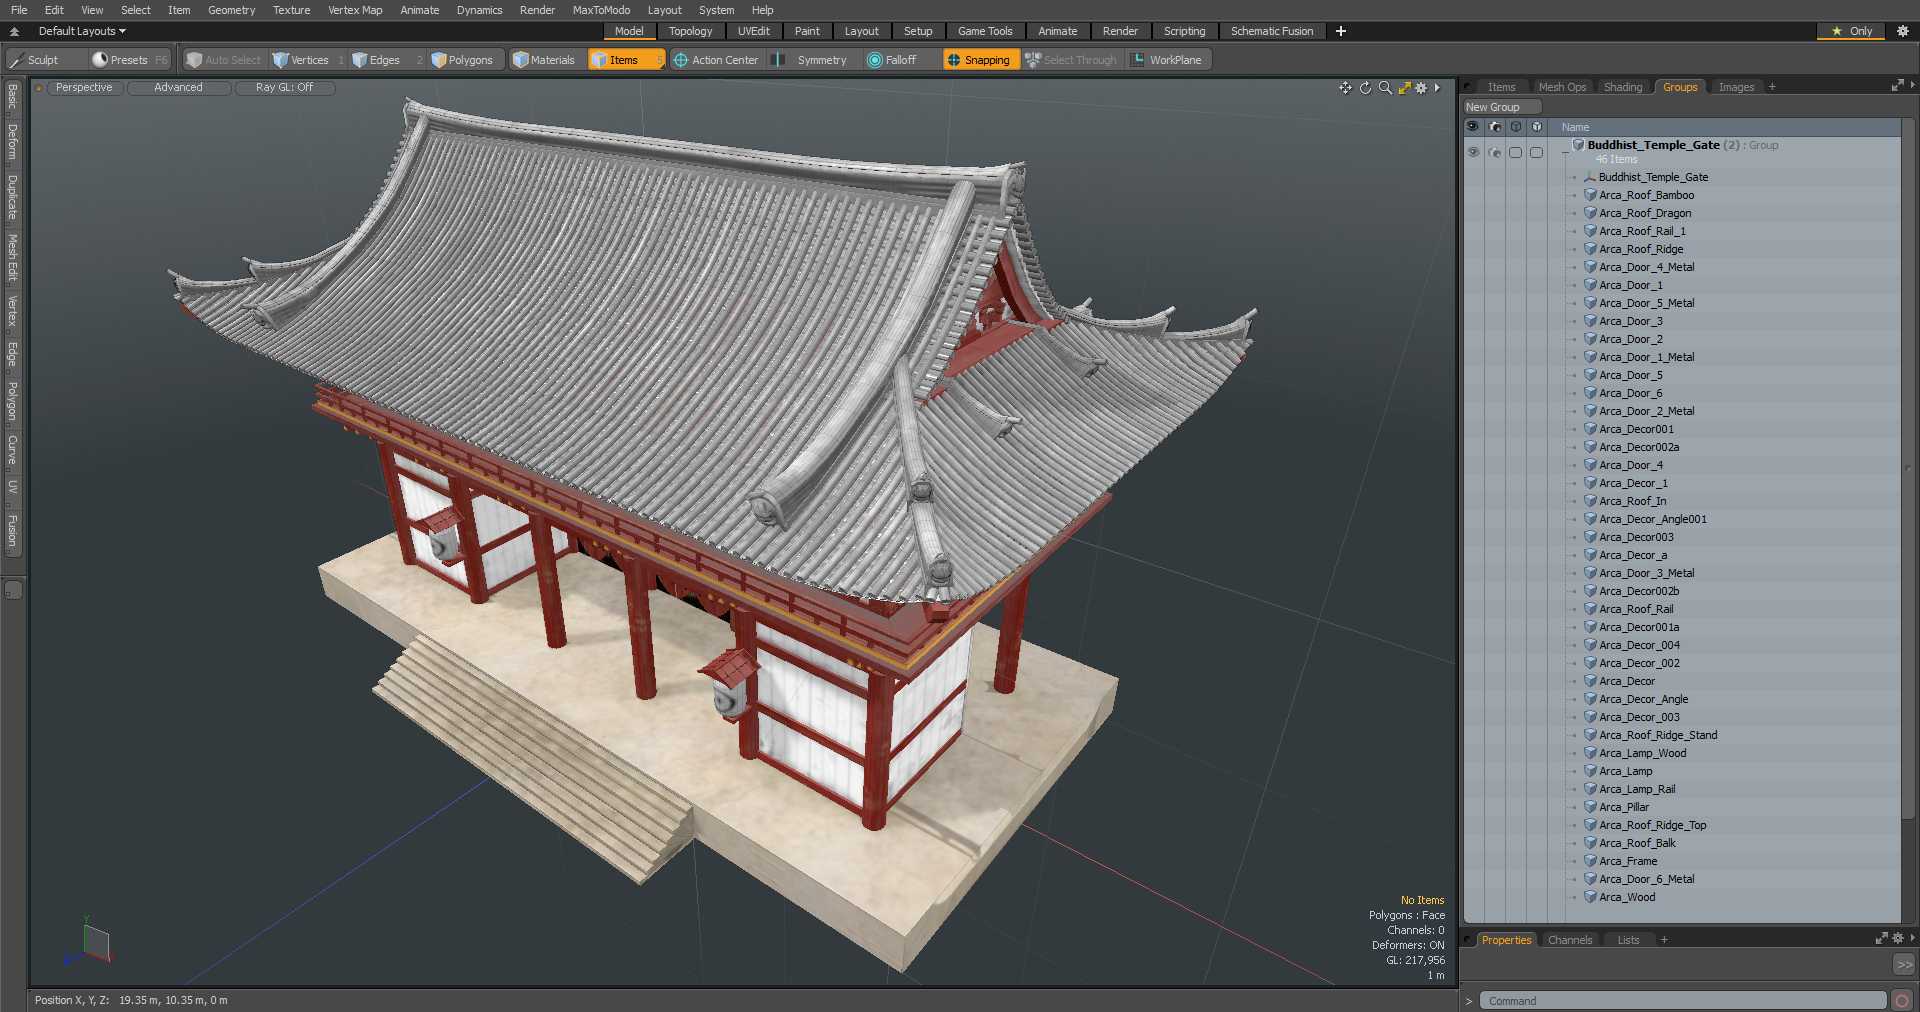Click the double-arrow expand button in Properties
The image size is (1920, 1012).
tap(1904, 965)
